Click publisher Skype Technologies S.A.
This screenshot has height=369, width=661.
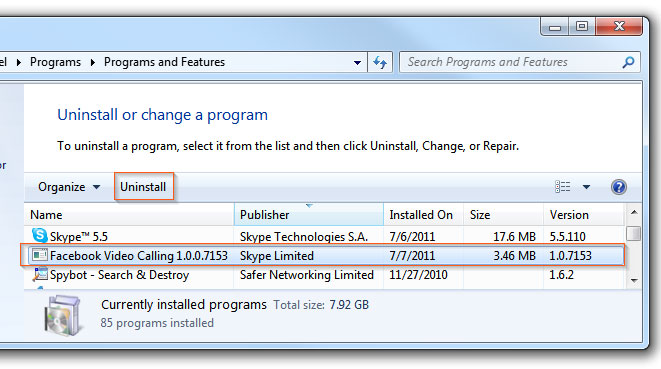click(304, 237)
